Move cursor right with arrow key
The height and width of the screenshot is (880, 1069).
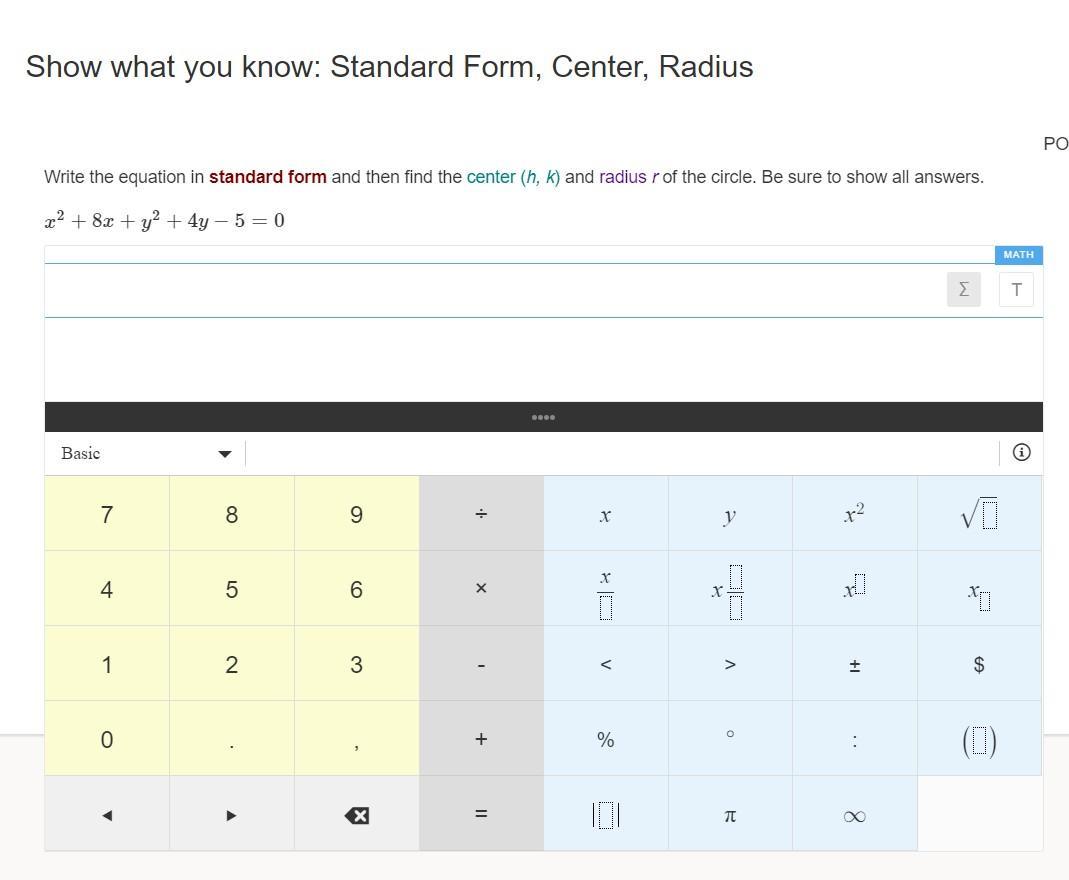click(231, 815)
